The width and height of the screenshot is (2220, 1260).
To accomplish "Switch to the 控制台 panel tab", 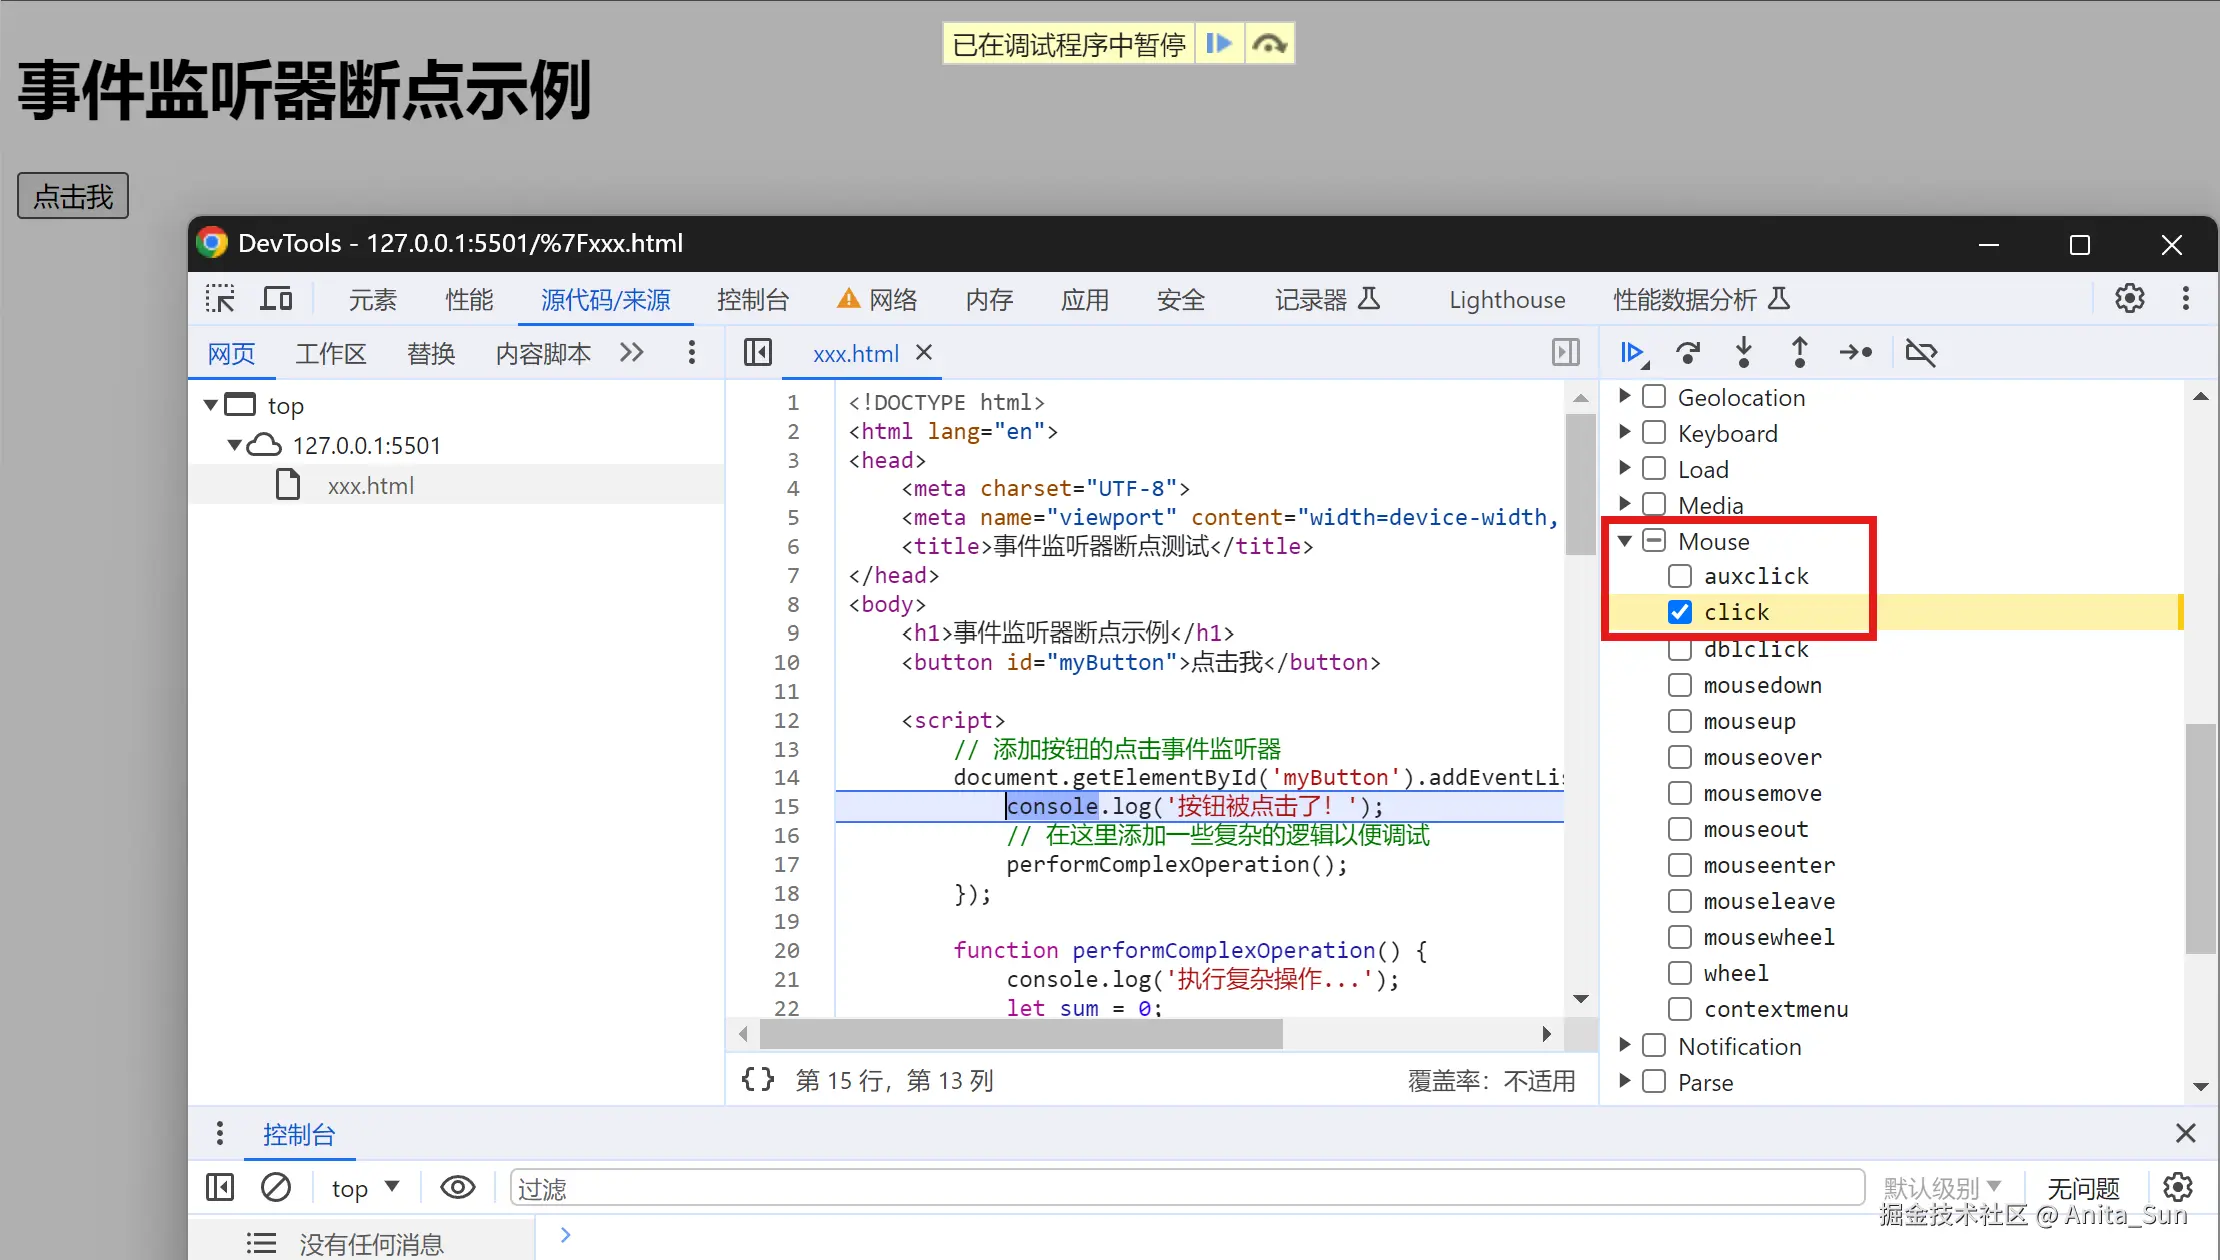I will (x=752, y=299).
